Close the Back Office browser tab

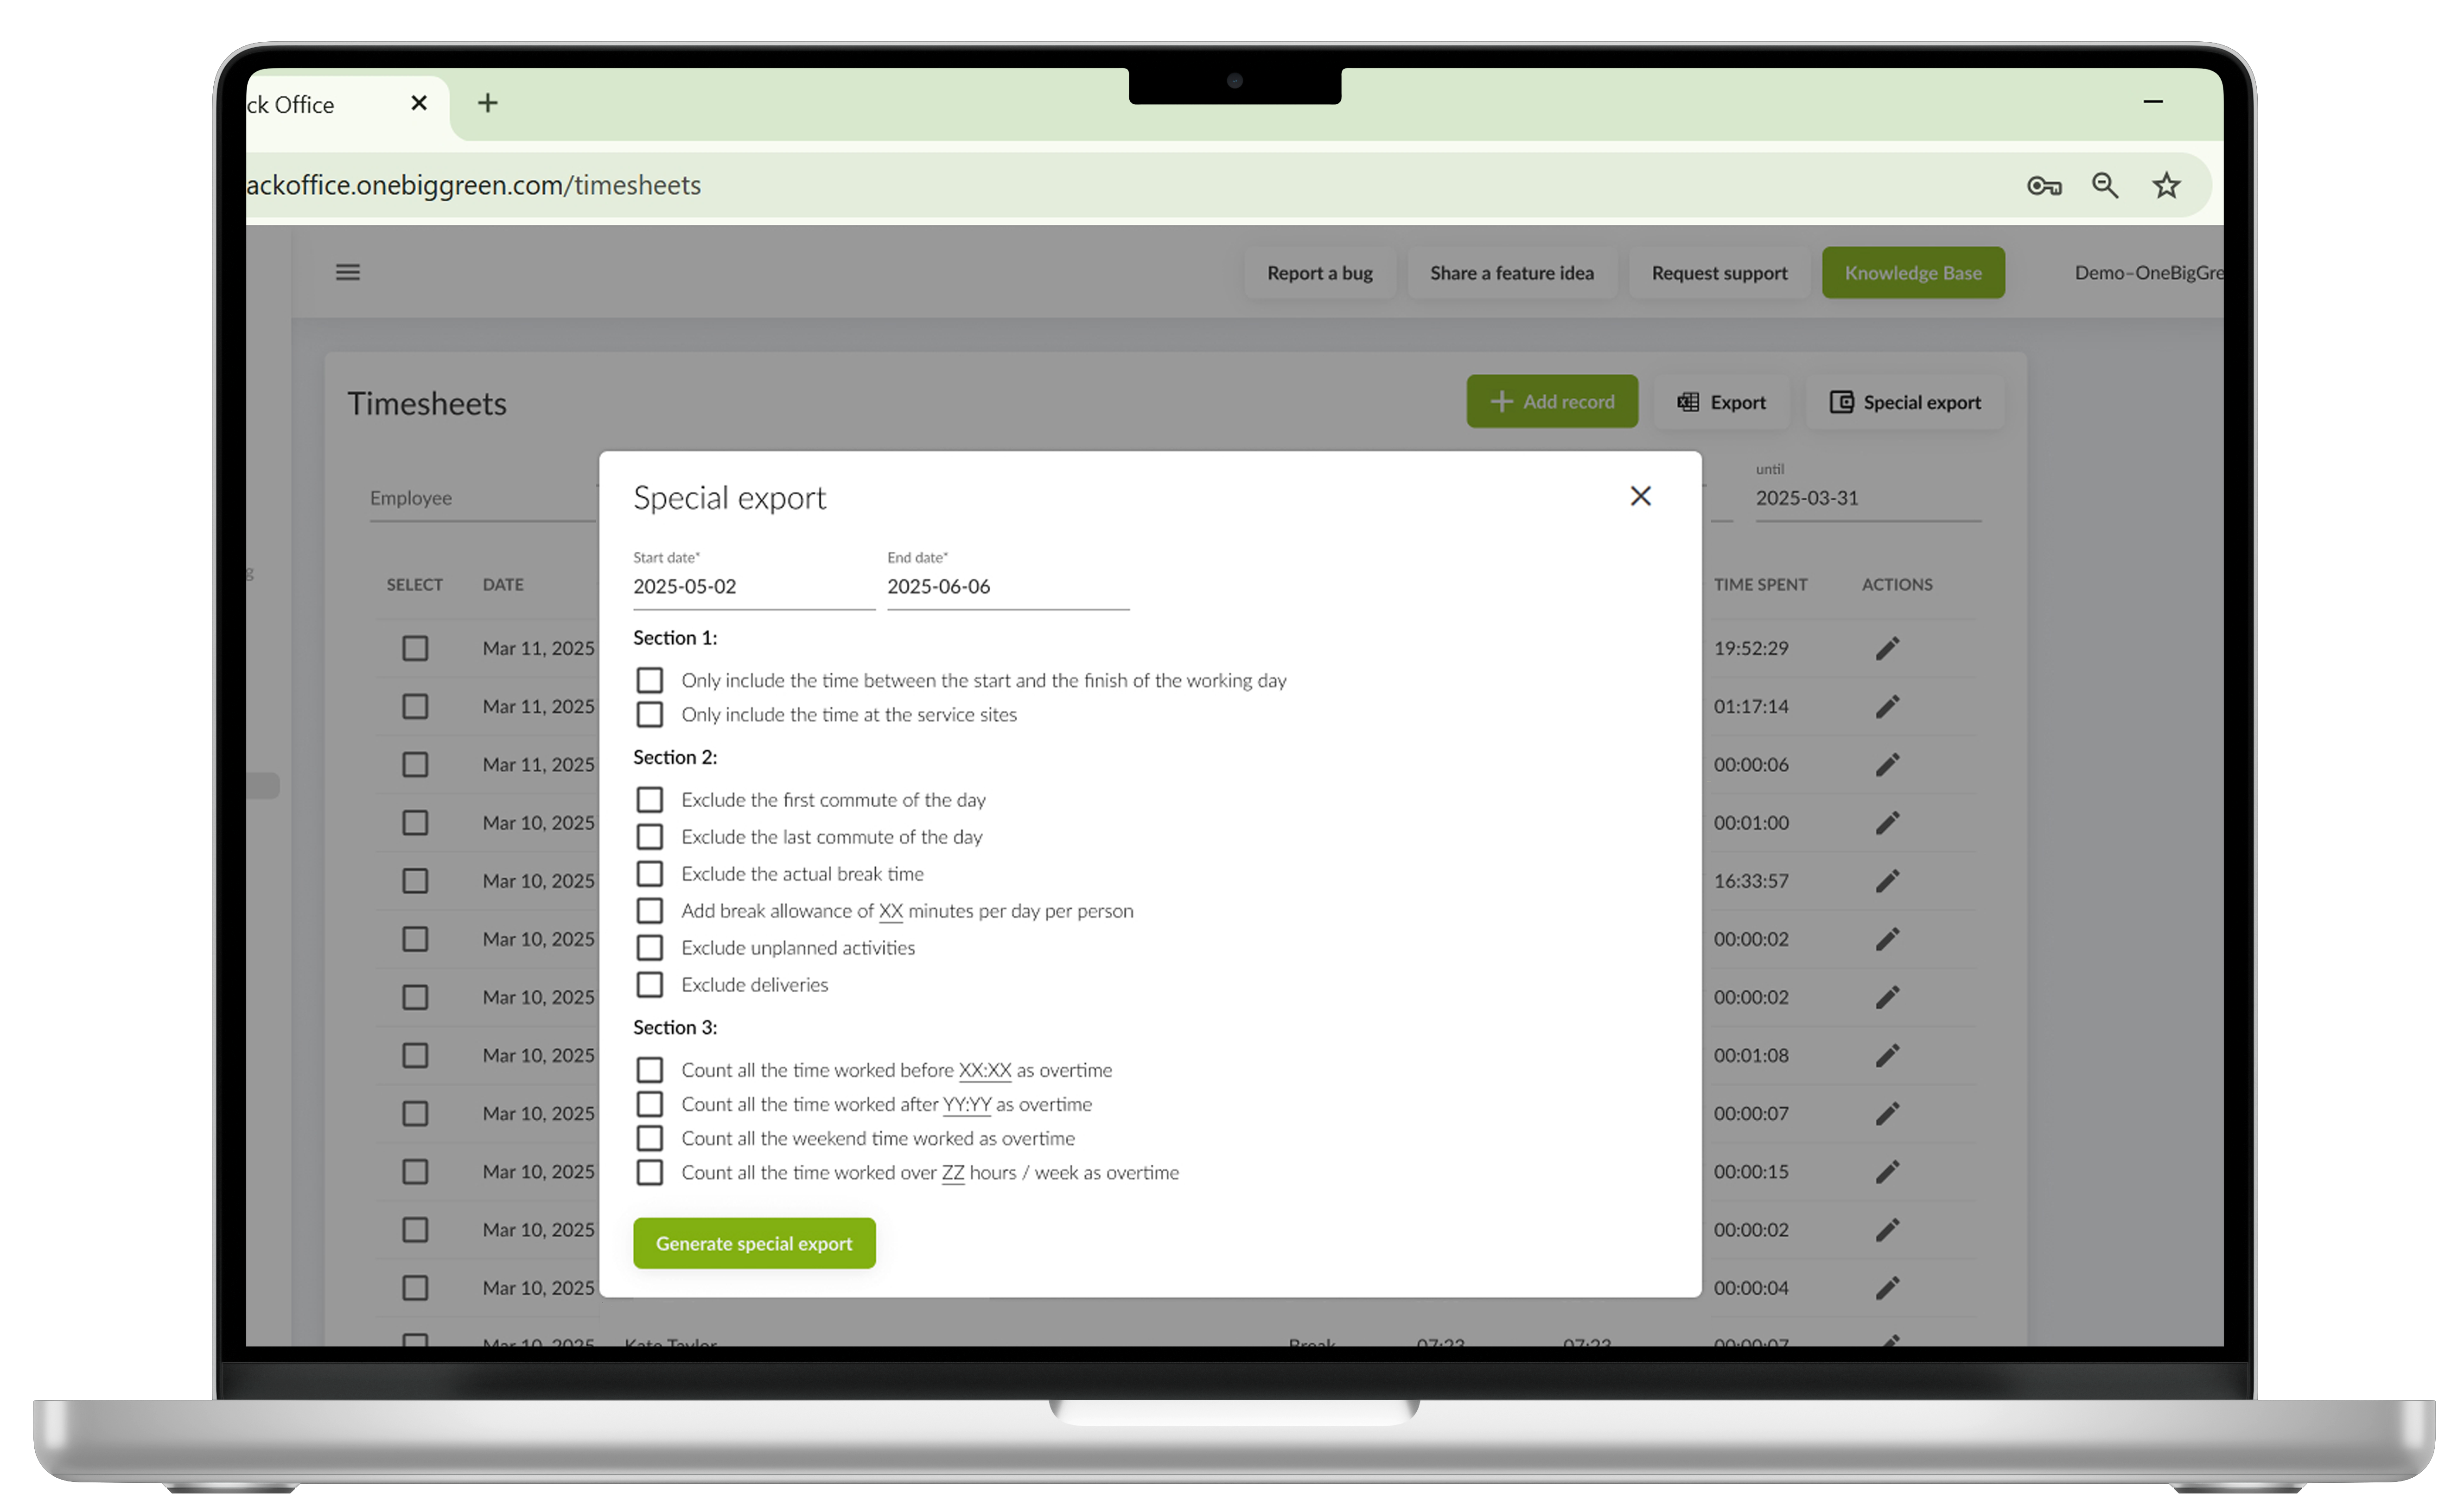point(419,103)
